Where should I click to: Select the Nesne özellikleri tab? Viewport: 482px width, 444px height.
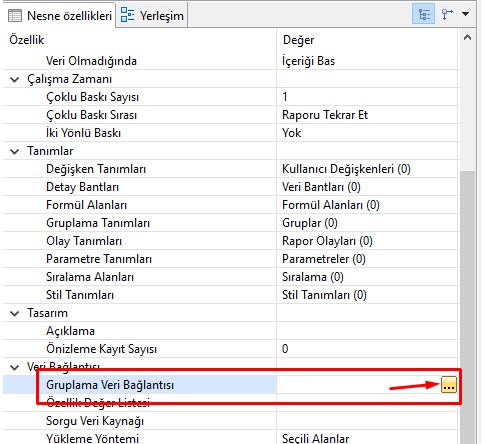coord(59,15)
